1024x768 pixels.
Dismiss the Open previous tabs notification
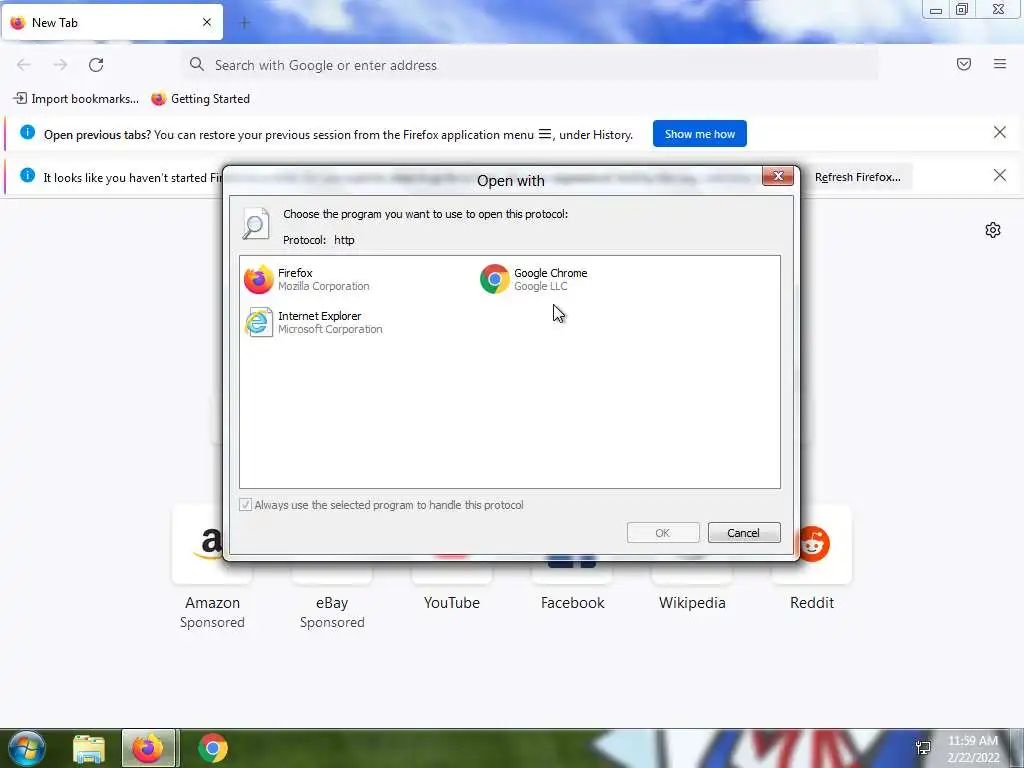click(x=999, y=133)
